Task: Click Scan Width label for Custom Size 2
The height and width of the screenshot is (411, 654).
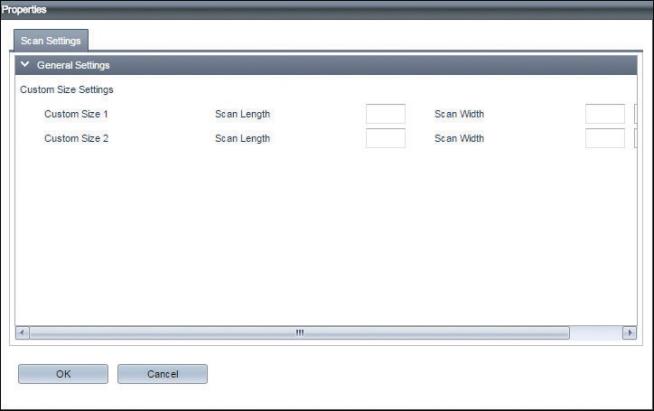Action: pyautogui.click(x=459, y=138)
